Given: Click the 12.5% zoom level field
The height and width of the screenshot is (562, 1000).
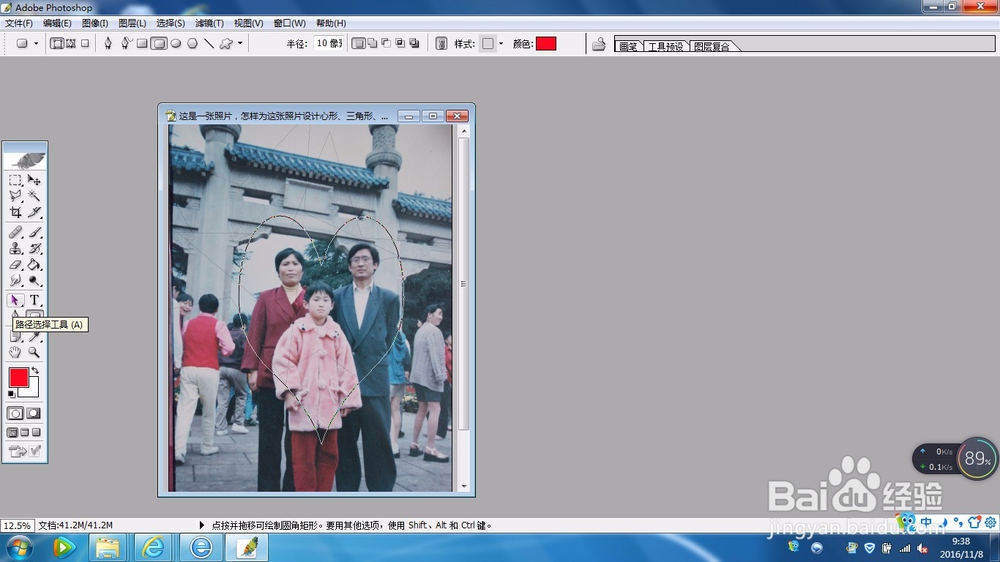Looking at the screenshot, I should tap(17, 526).
